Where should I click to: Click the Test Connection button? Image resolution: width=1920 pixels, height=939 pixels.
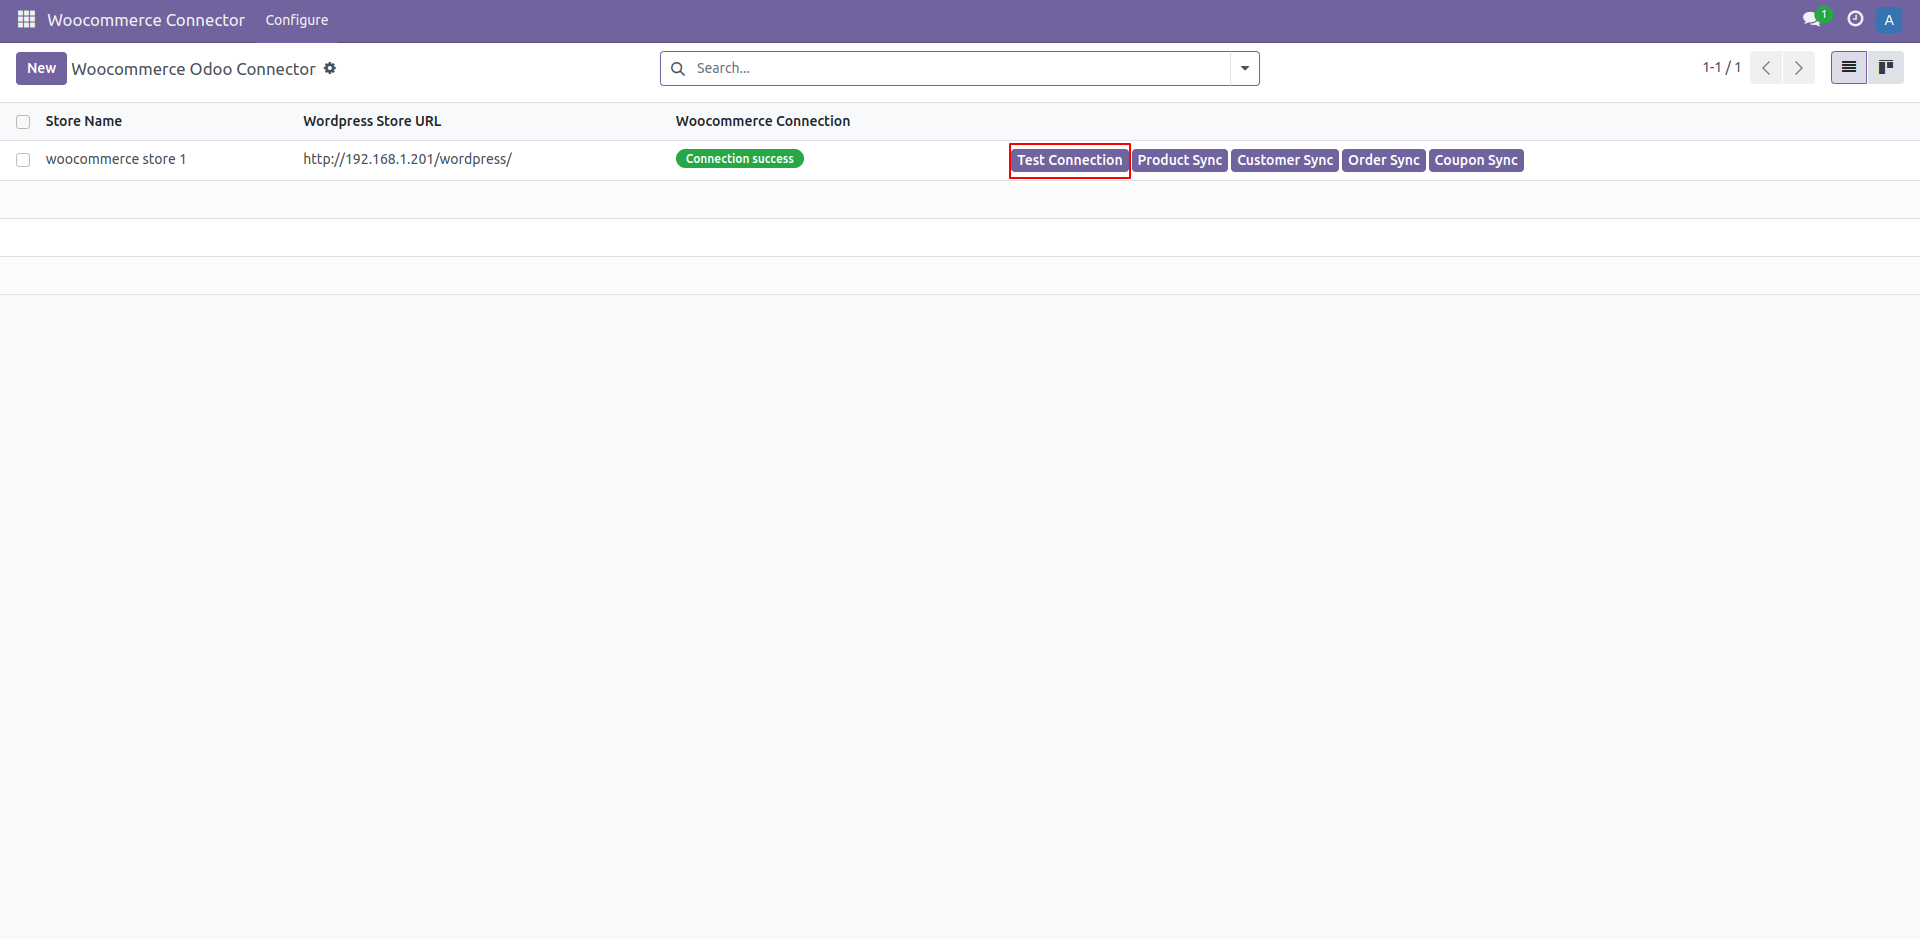(1069, 160)
